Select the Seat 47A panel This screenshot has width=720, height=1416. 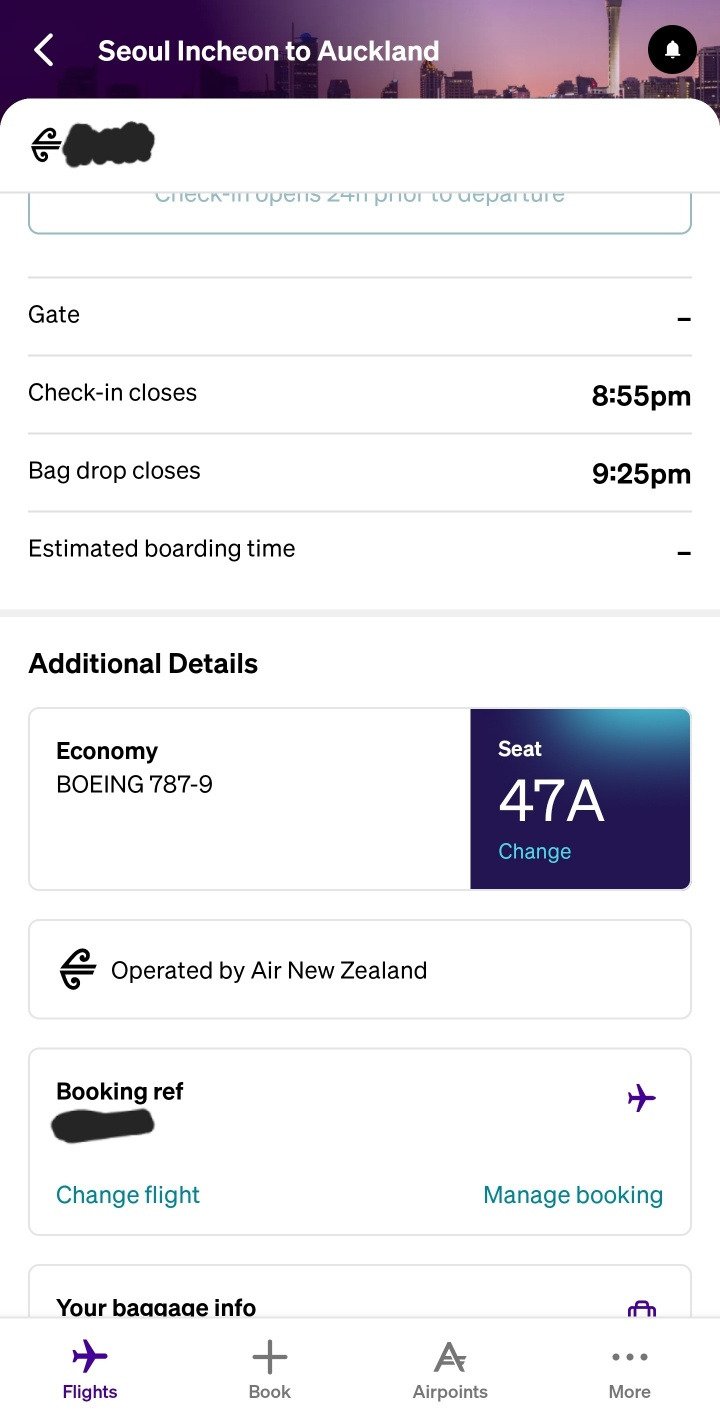click(x=580, y=799)
